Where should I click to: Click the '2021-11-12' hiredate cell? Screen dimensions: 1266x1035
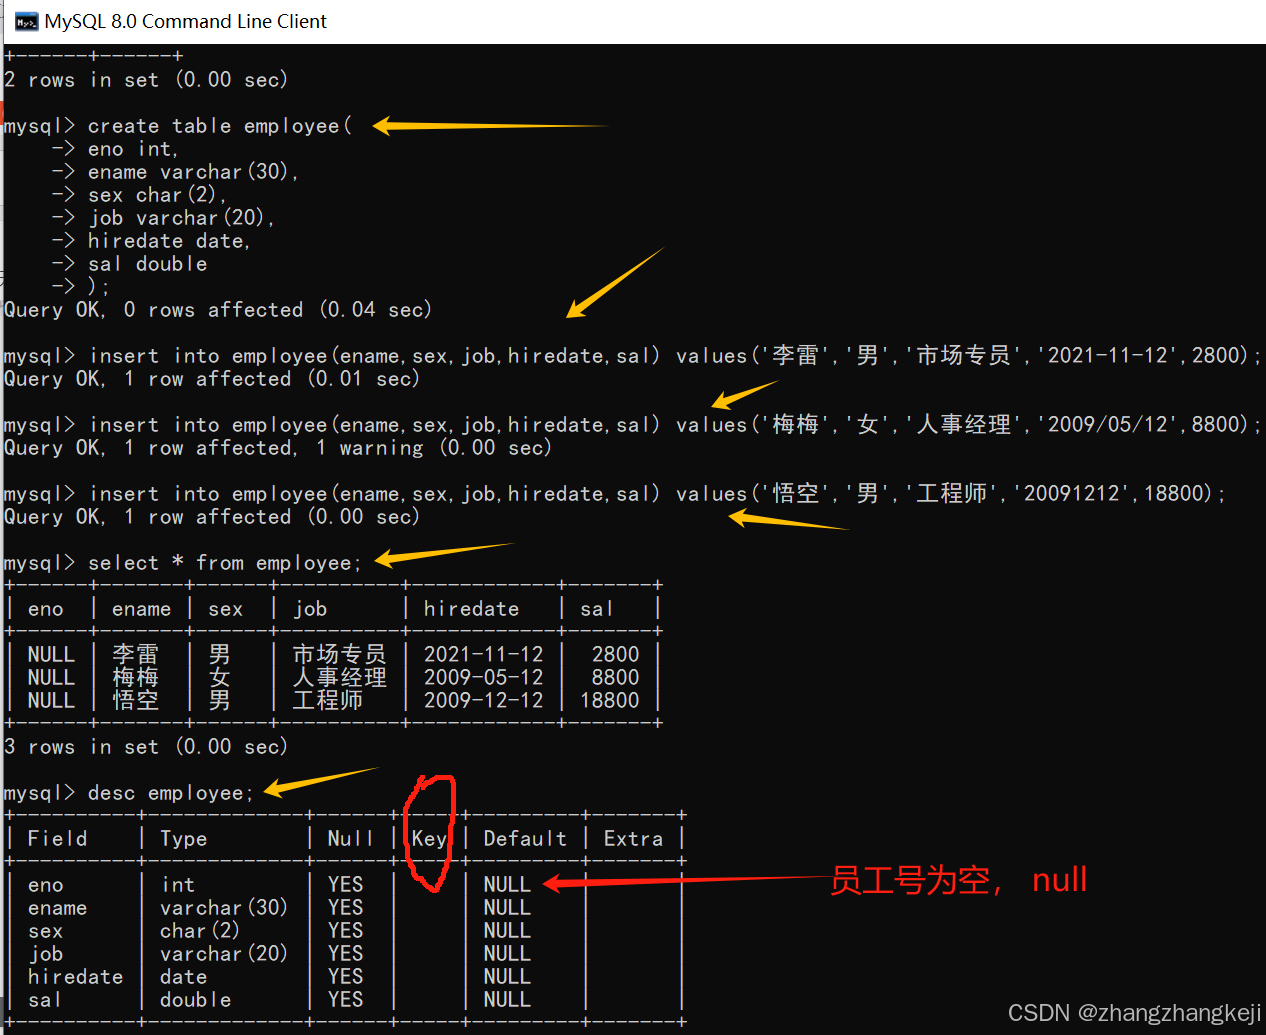(483, 655)
